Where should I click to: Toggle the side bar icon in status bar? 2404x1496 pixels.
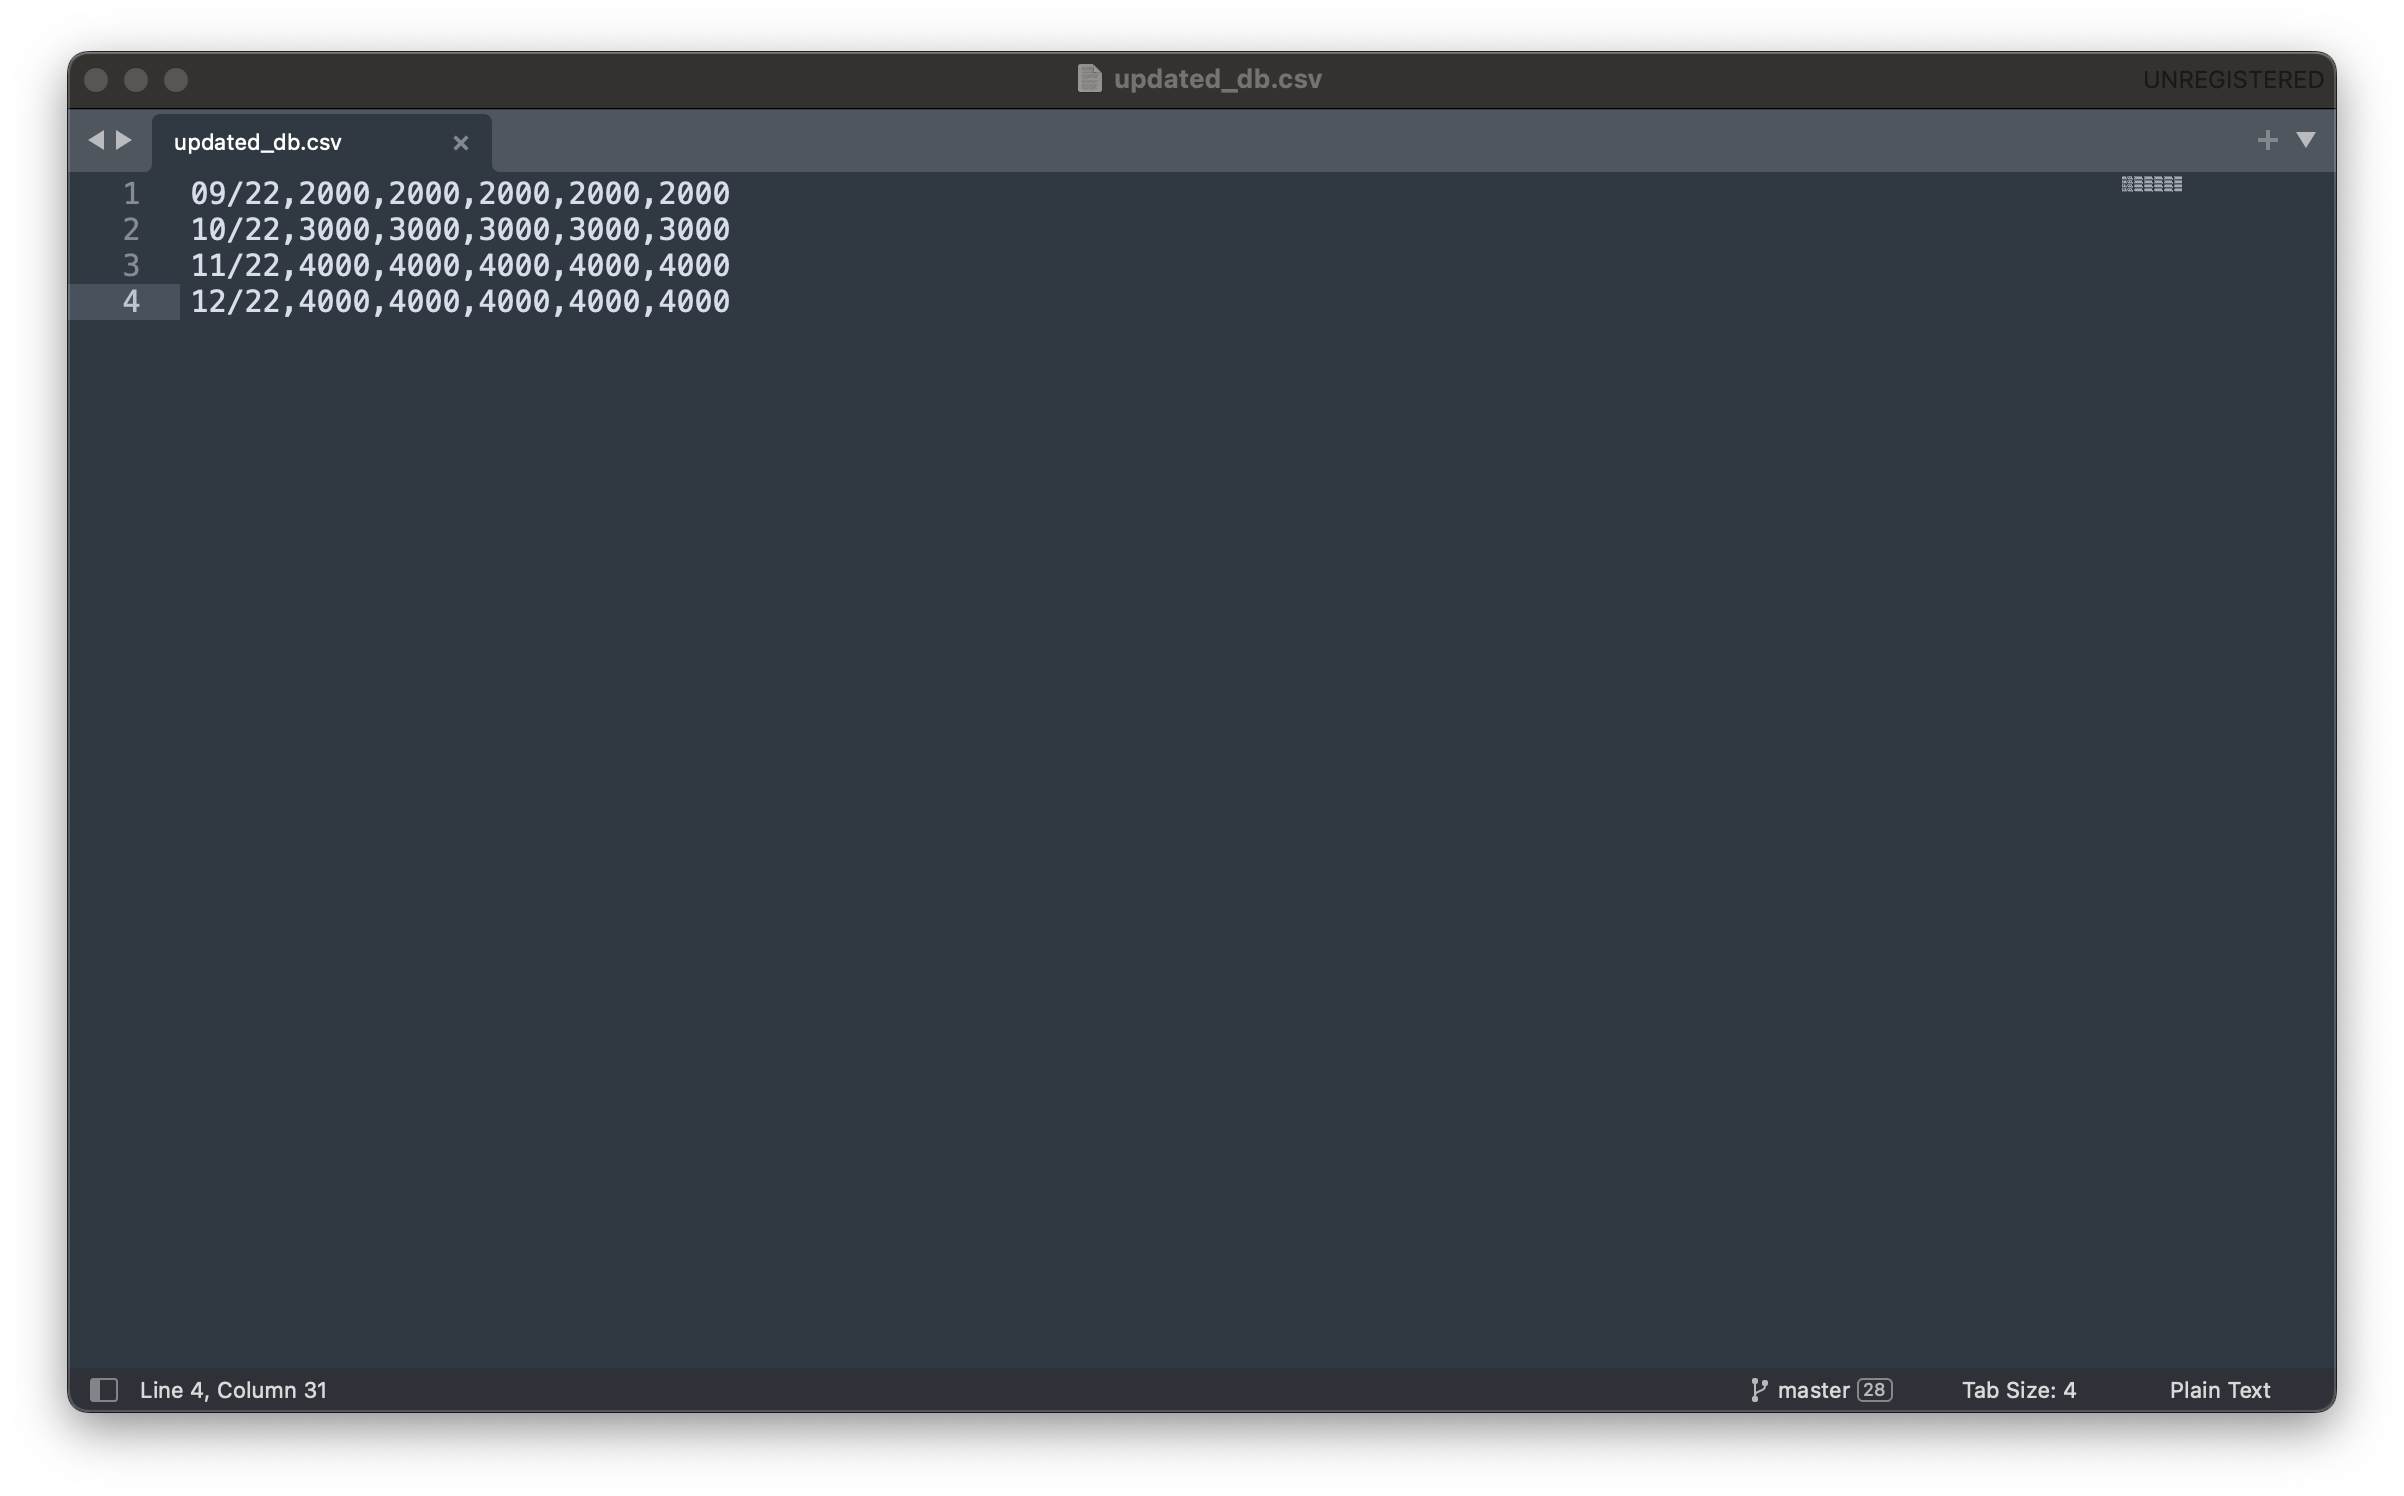coord(104,1390)
